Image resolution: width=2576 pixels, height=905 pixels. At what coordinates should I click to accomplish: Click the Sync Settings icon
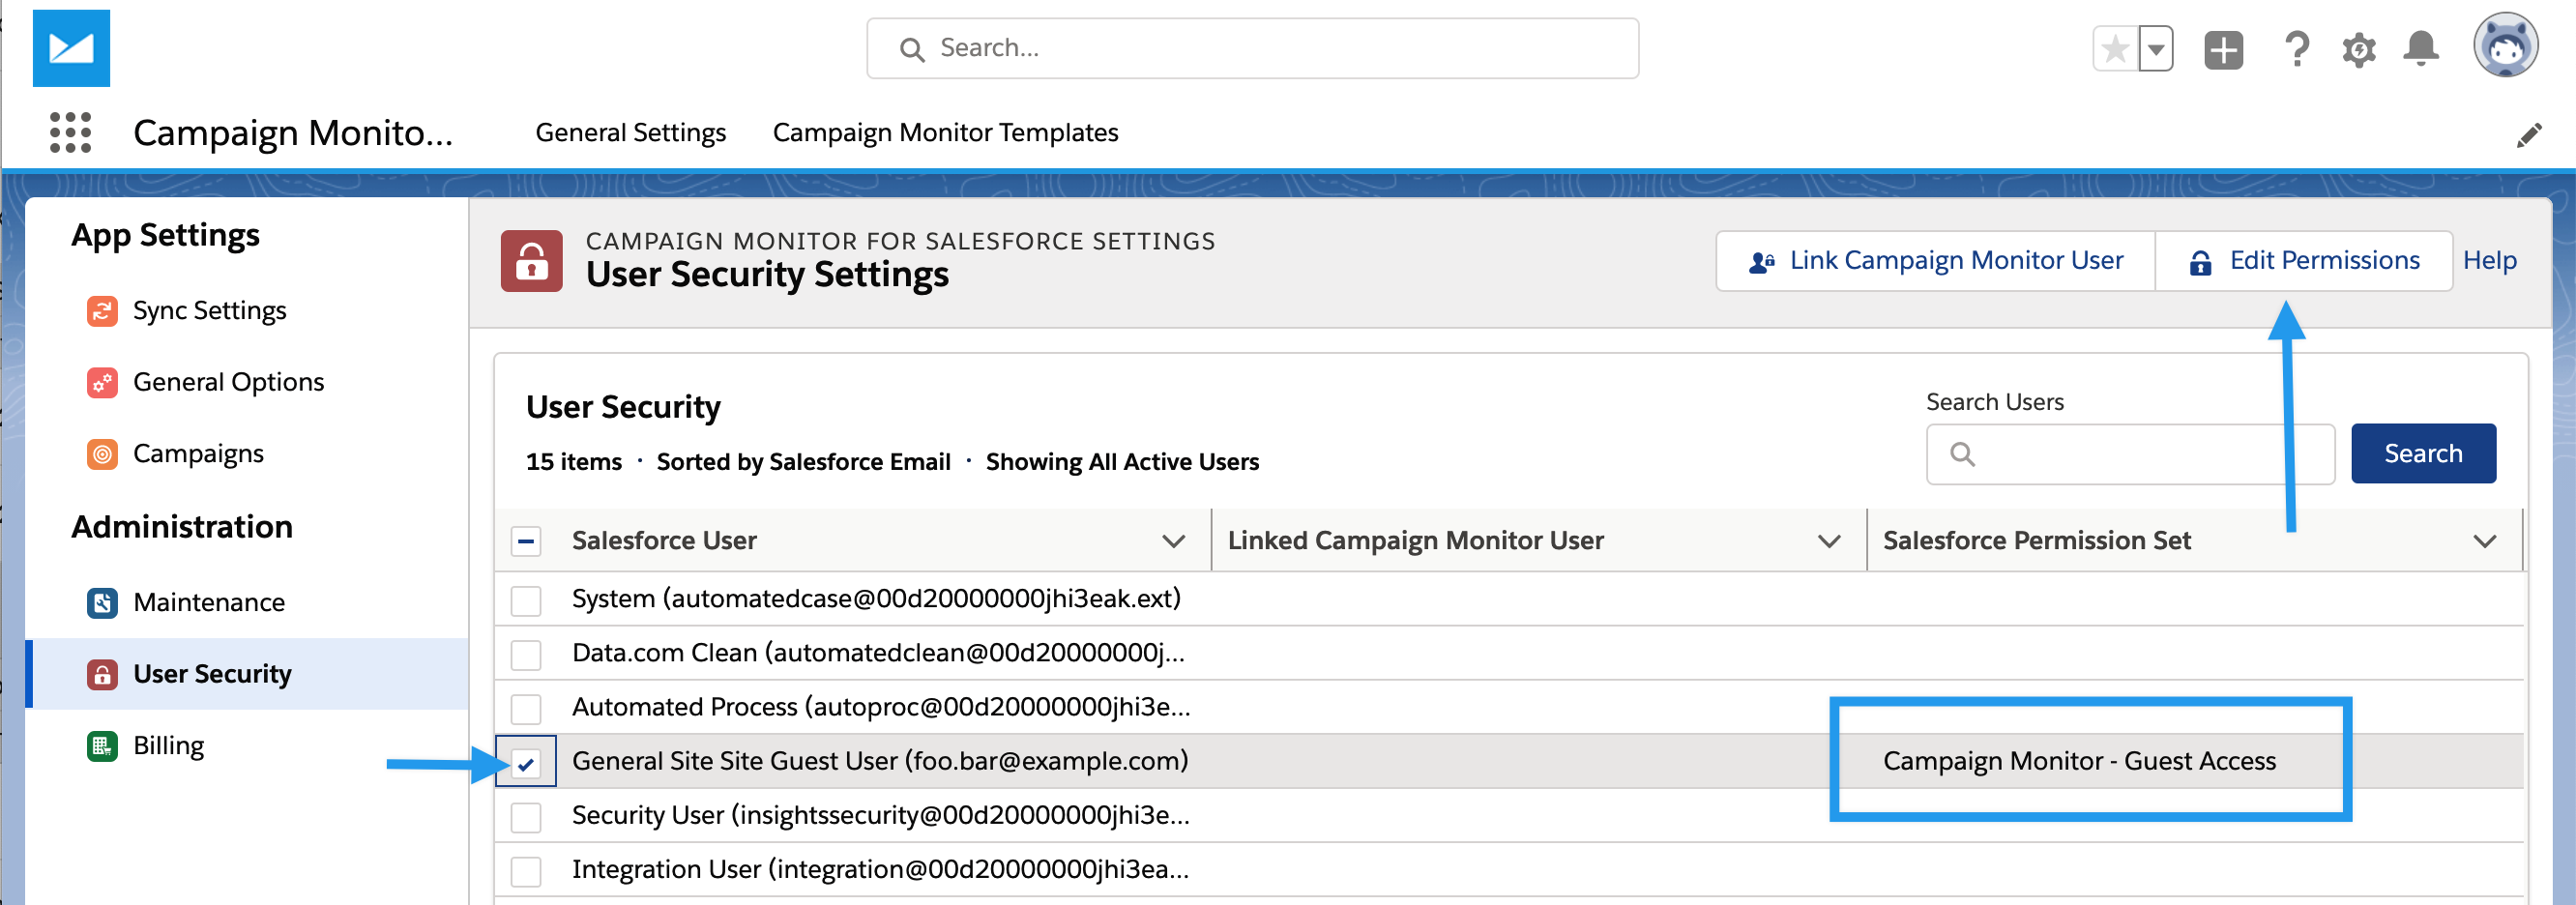point(102,311)
